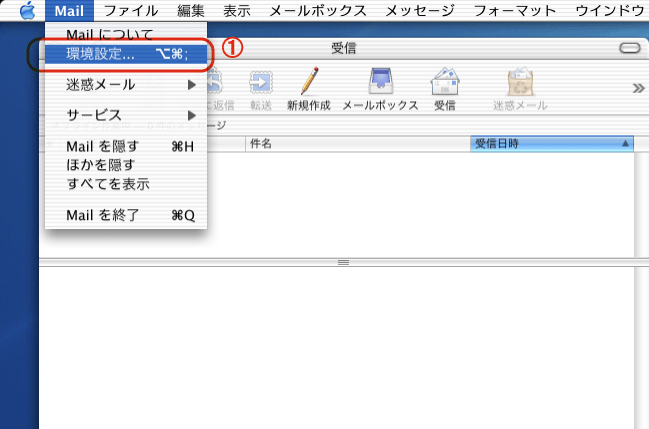The image size is (649, 429).
Task: Select すべてを表示 menu item
Action: point(108,184)
